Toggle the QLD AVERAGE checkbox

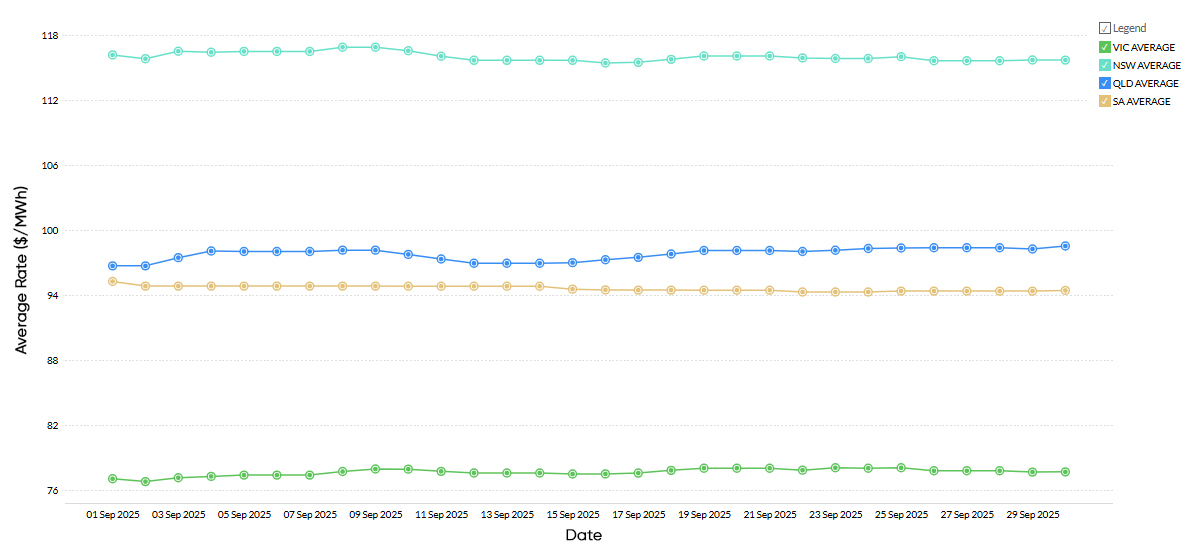pos(1104,83)
